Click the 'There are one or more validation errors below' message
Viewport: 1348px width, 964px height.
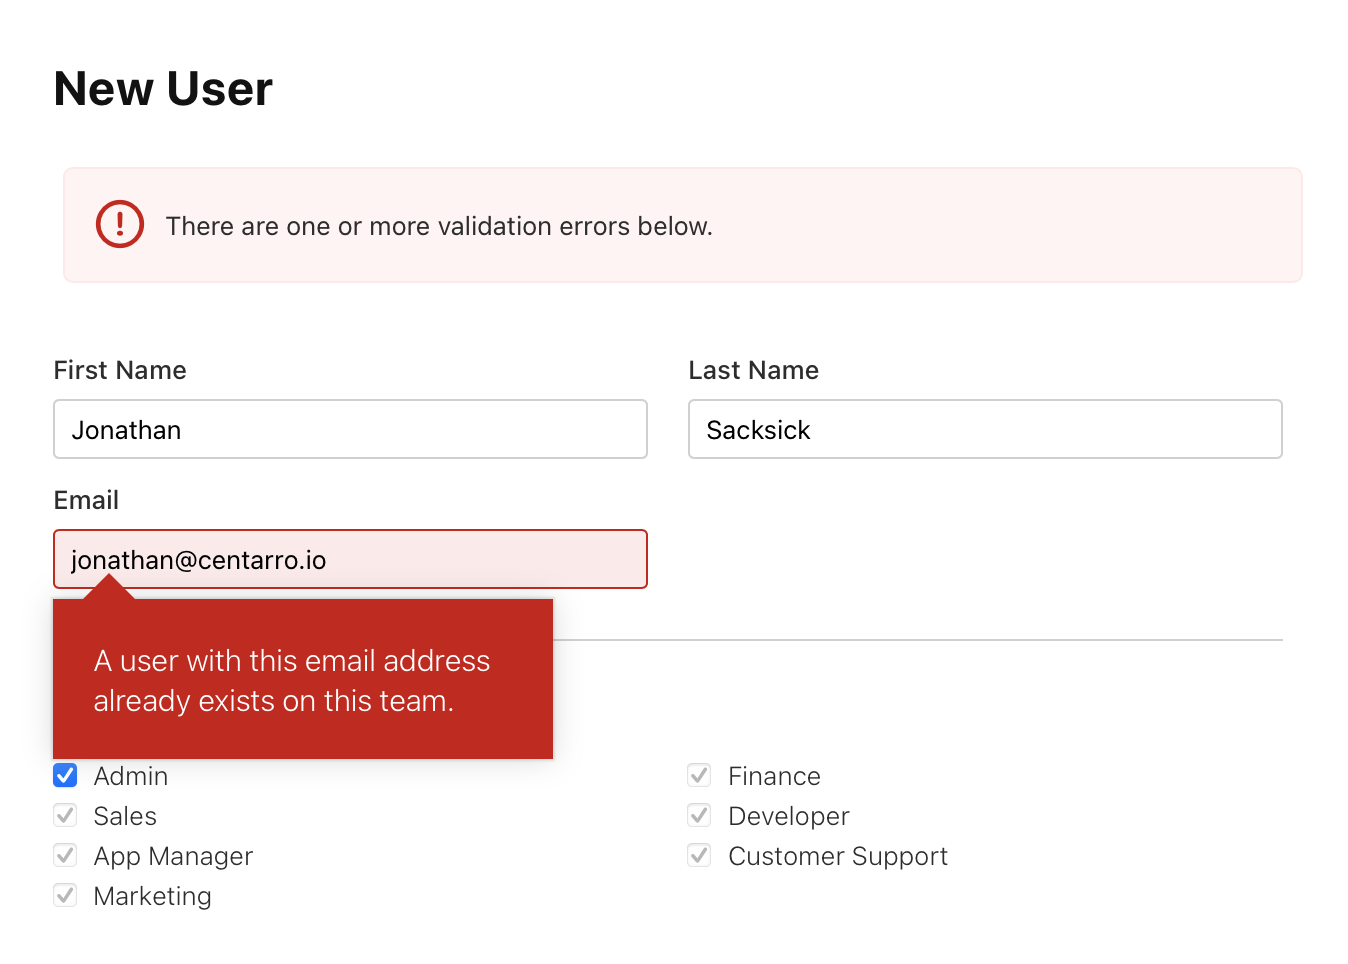[439, 226]
